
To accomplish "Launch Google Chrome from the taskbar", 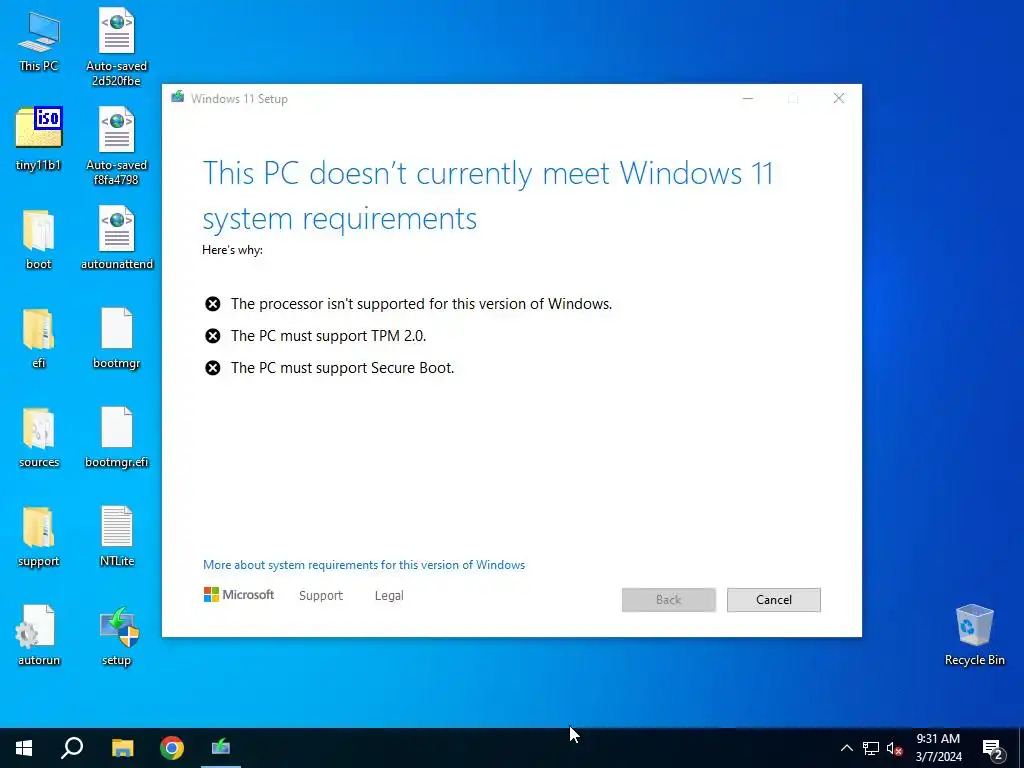I will tap(172, 748).
